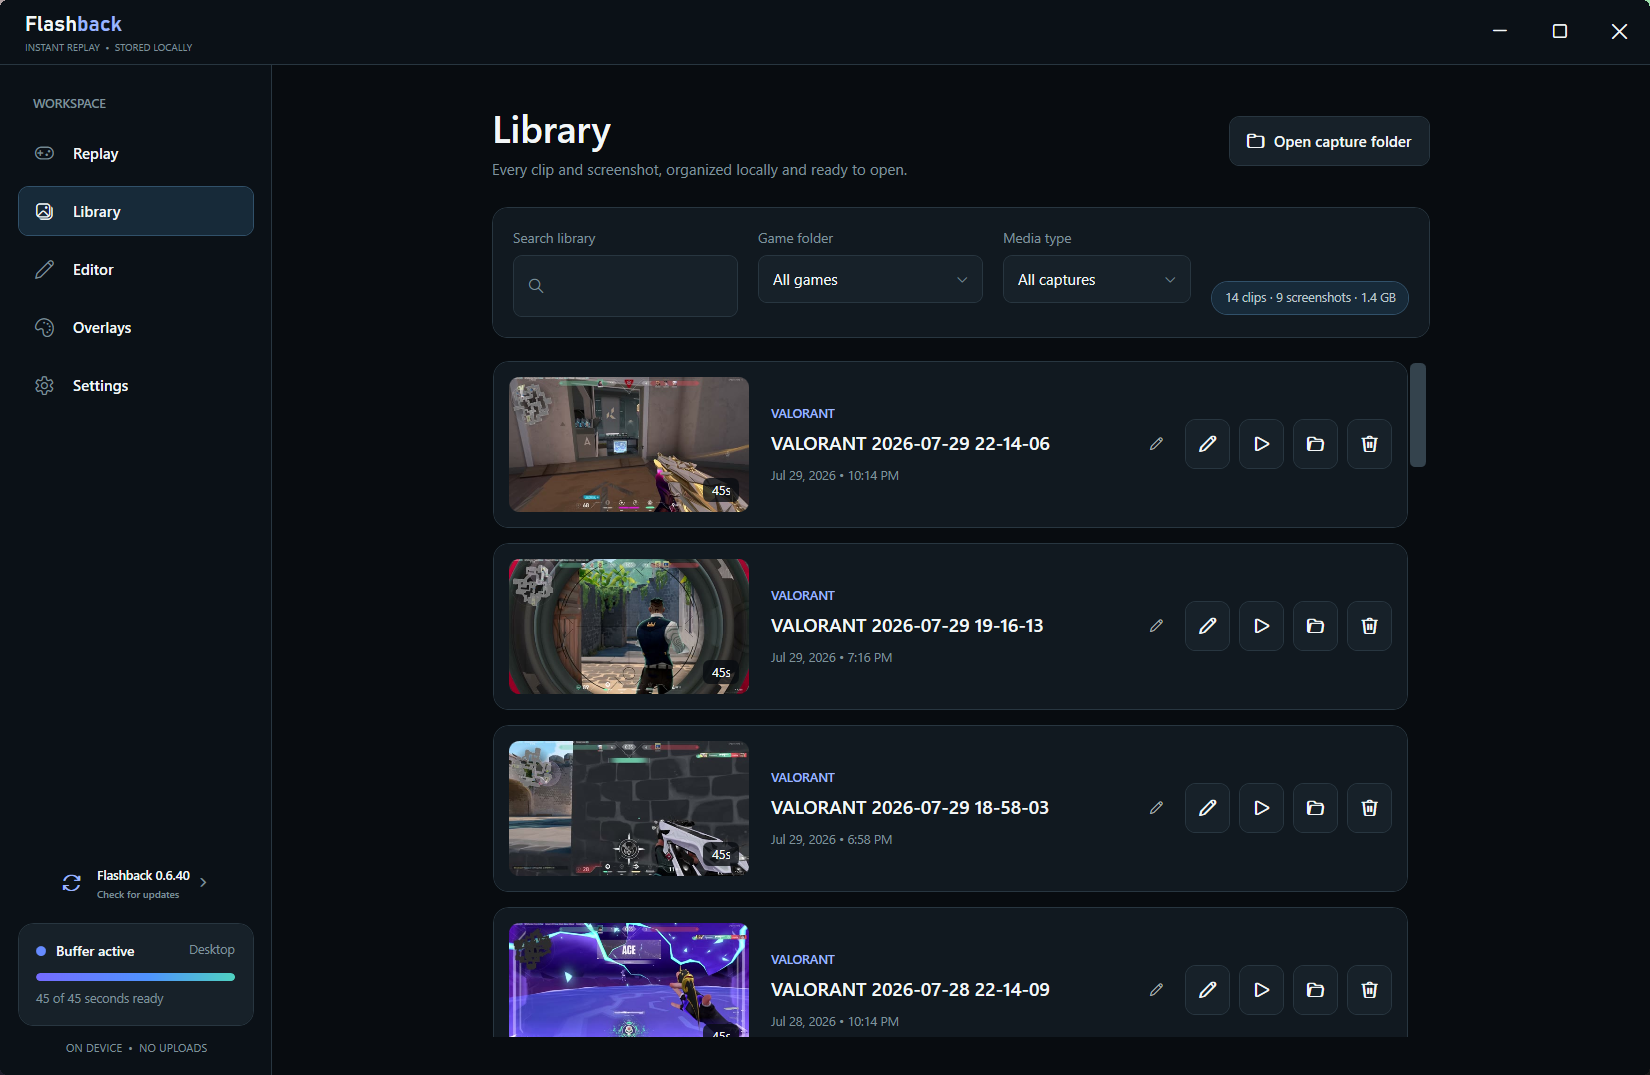Click the Buffer active status label
The image size is (1650, 1075).
tap(95, 951)
